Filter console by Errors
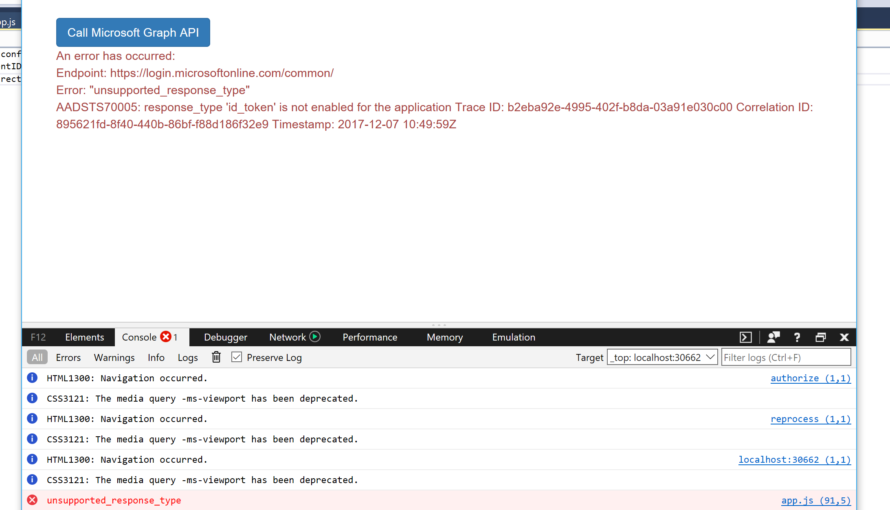The height and width of the screenshot is (510, 890). [x=68, y=357]
